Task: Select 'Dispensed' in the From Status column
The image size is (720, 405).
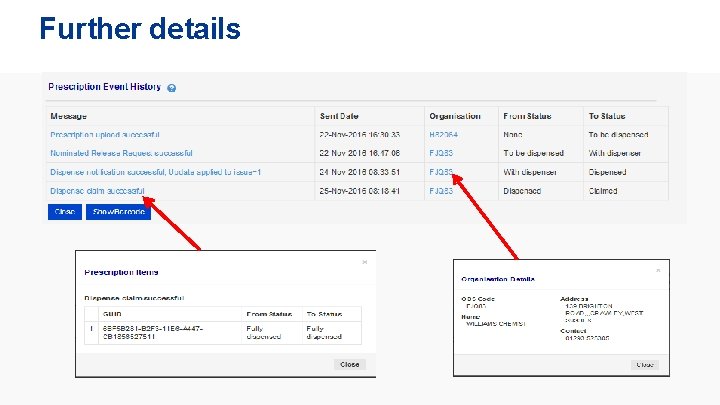Action: point(522,191)
